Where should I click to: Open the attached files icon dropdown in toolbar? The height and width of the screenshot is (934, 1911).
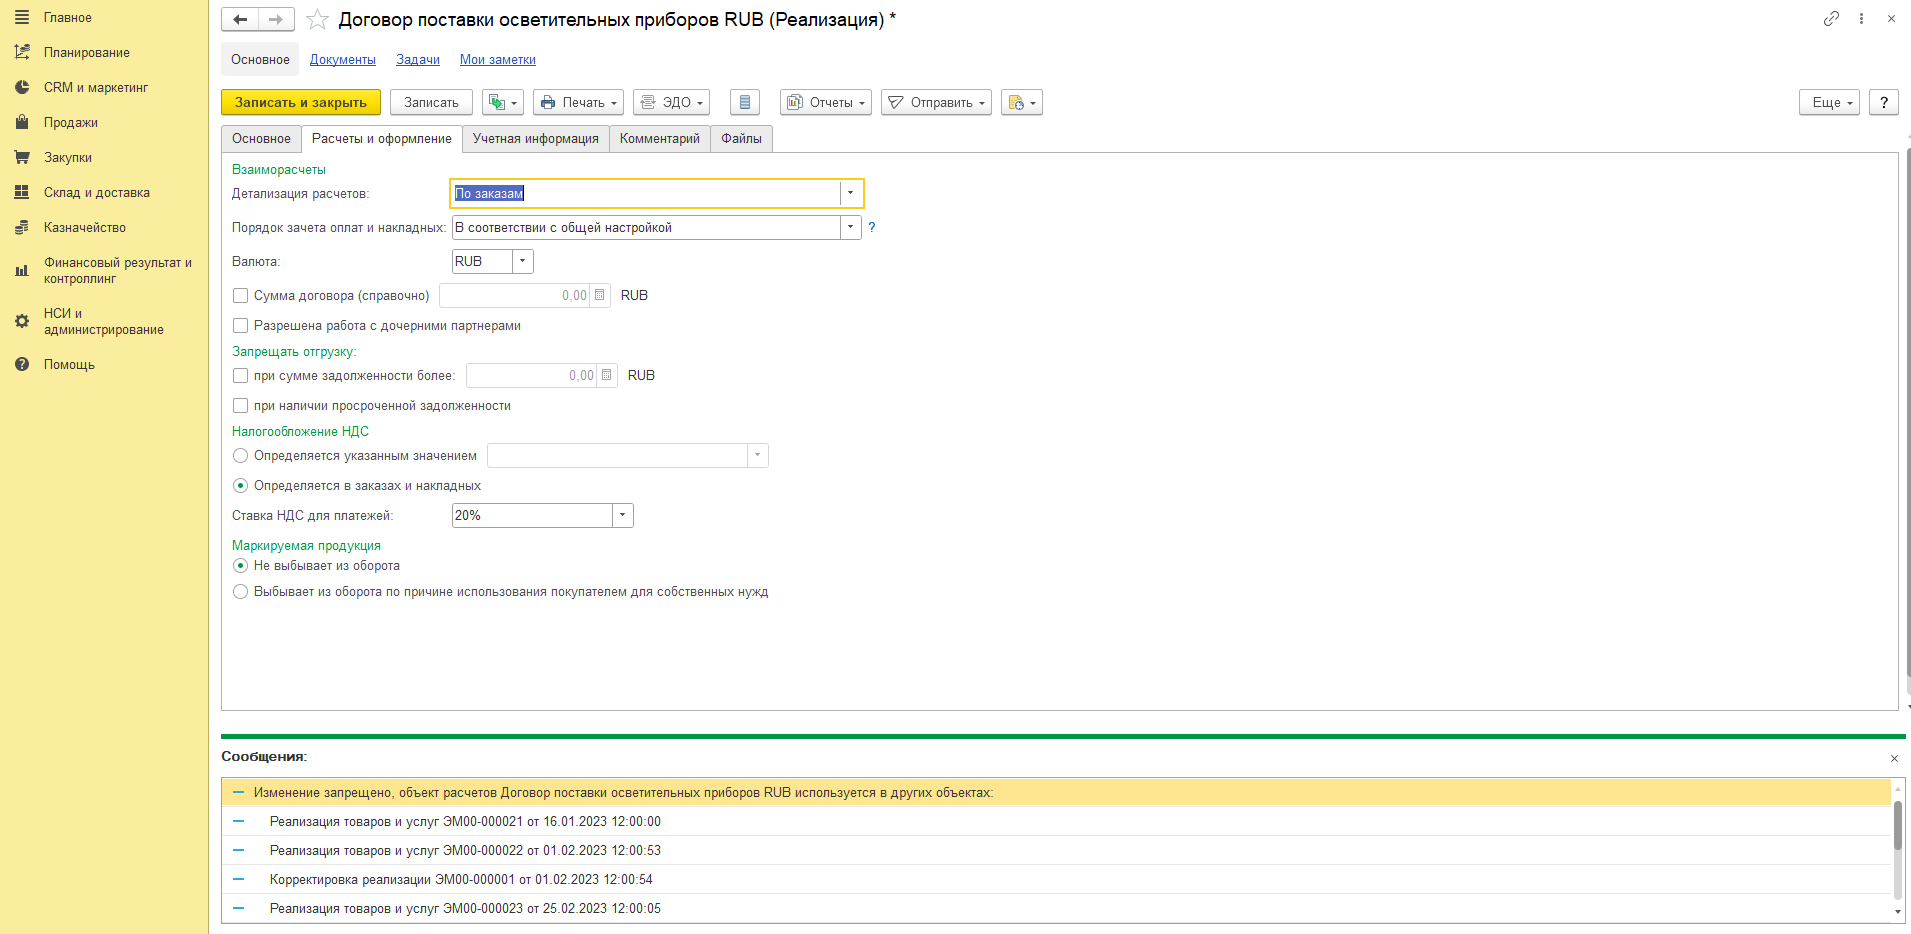[x=1022, y=102]
